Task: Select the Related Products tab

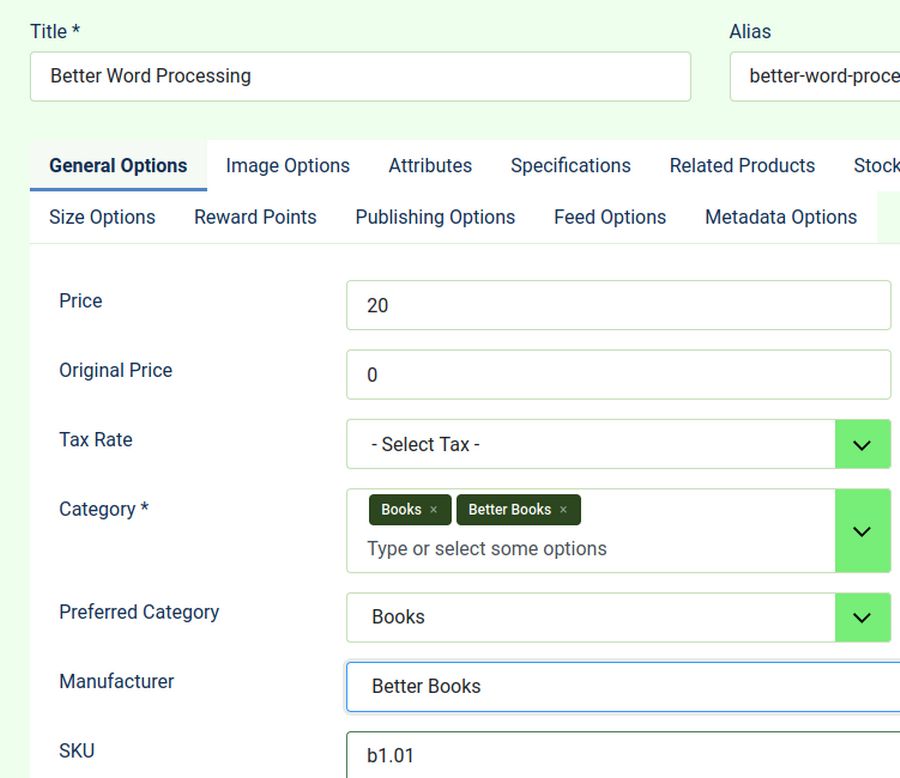Action: (742, 166)
